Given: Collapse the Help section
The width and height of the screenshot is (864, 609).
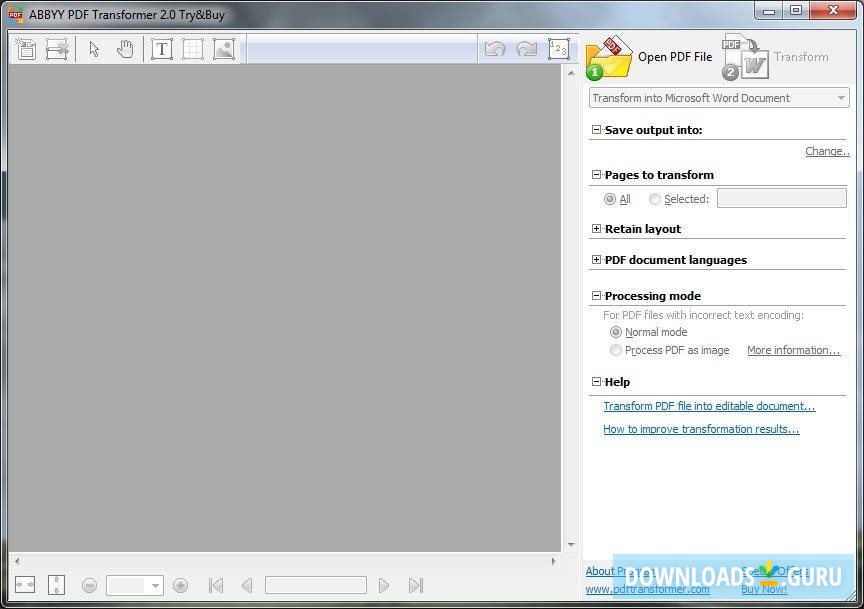Looking at the screenshot, I should tap(596, 381).
